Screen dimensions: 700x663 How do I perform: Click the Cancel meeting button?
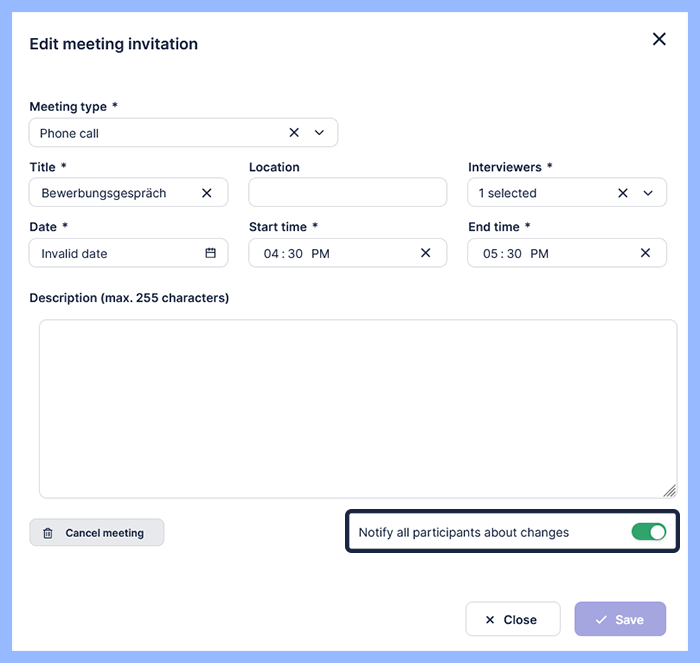pos(96,533)
